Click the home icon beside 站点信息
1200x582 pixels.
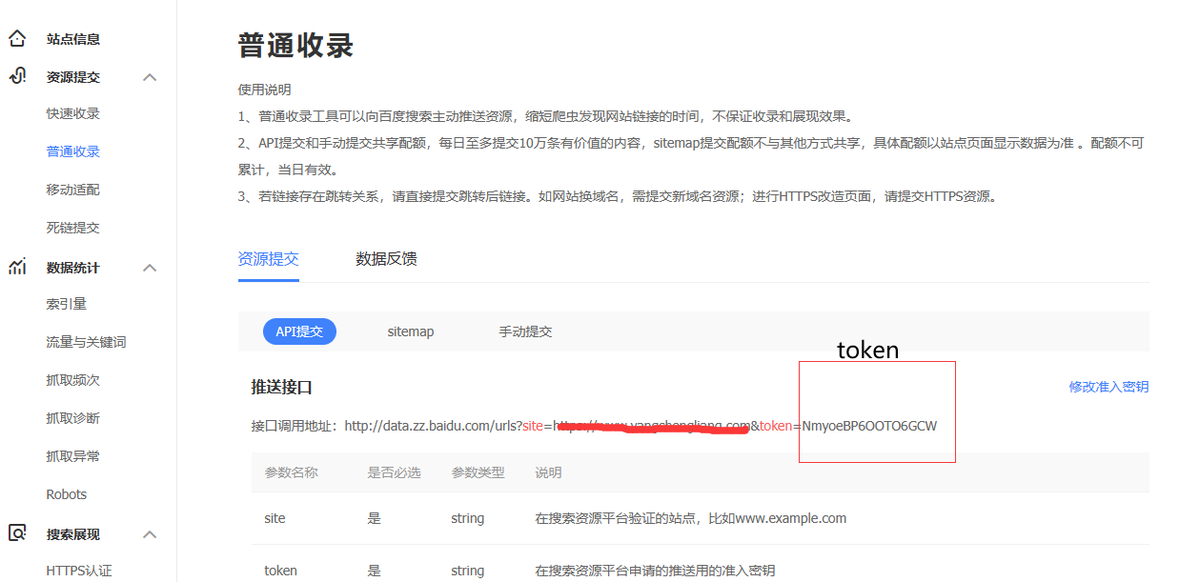(16, 38)
